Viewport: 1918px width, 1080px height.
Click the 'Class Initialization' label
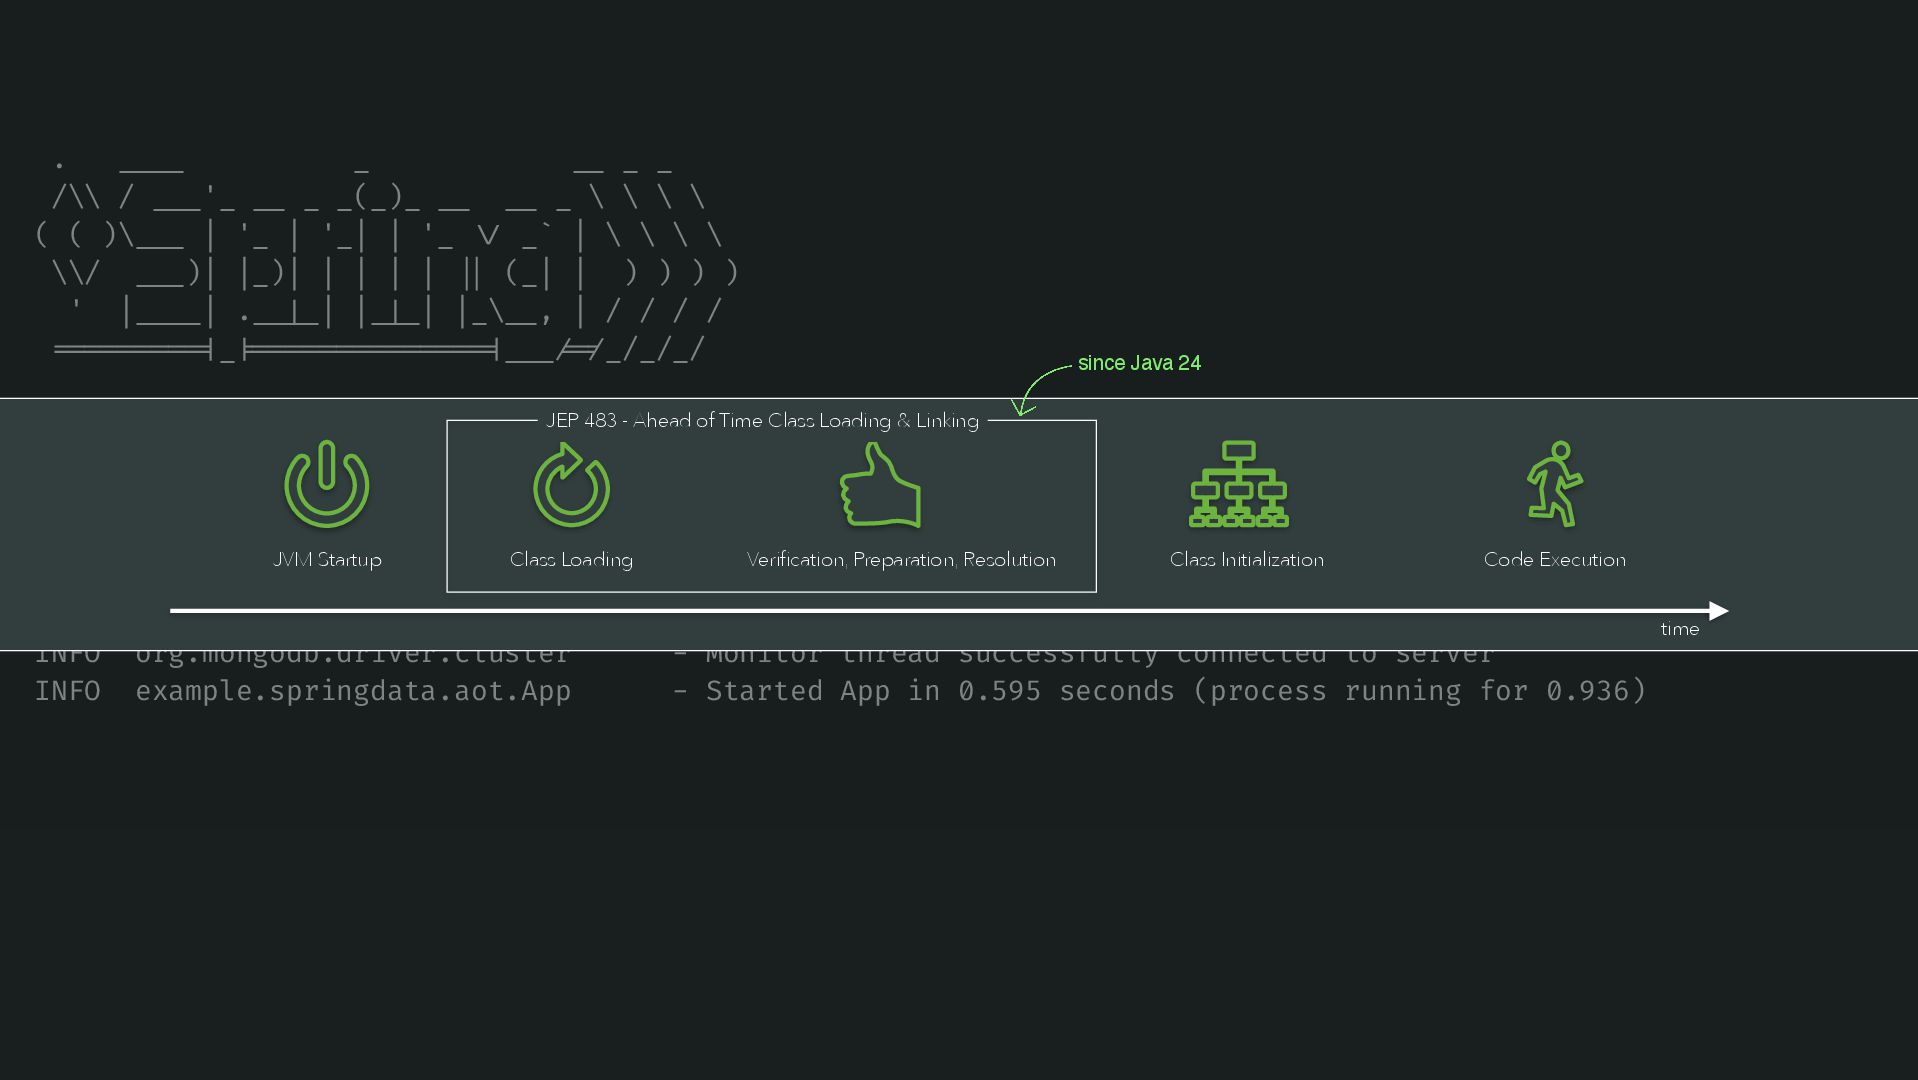tap(1247, 560)
